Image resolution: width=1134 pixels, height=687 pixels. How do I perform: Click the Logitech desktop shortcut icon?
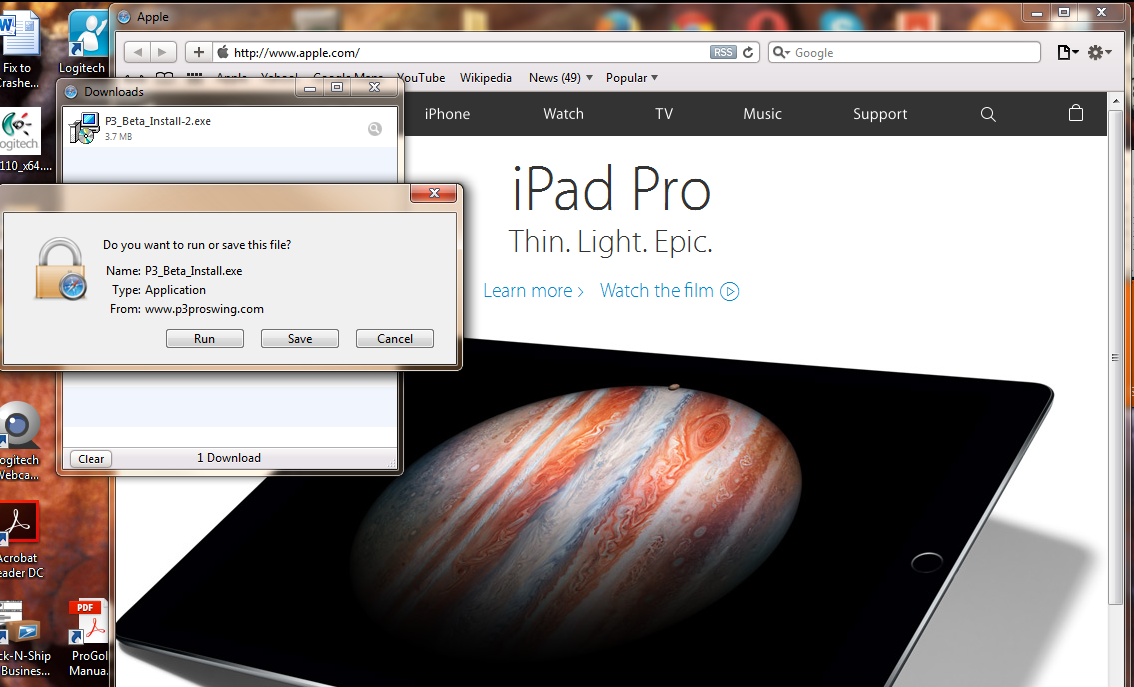point(88,33)
